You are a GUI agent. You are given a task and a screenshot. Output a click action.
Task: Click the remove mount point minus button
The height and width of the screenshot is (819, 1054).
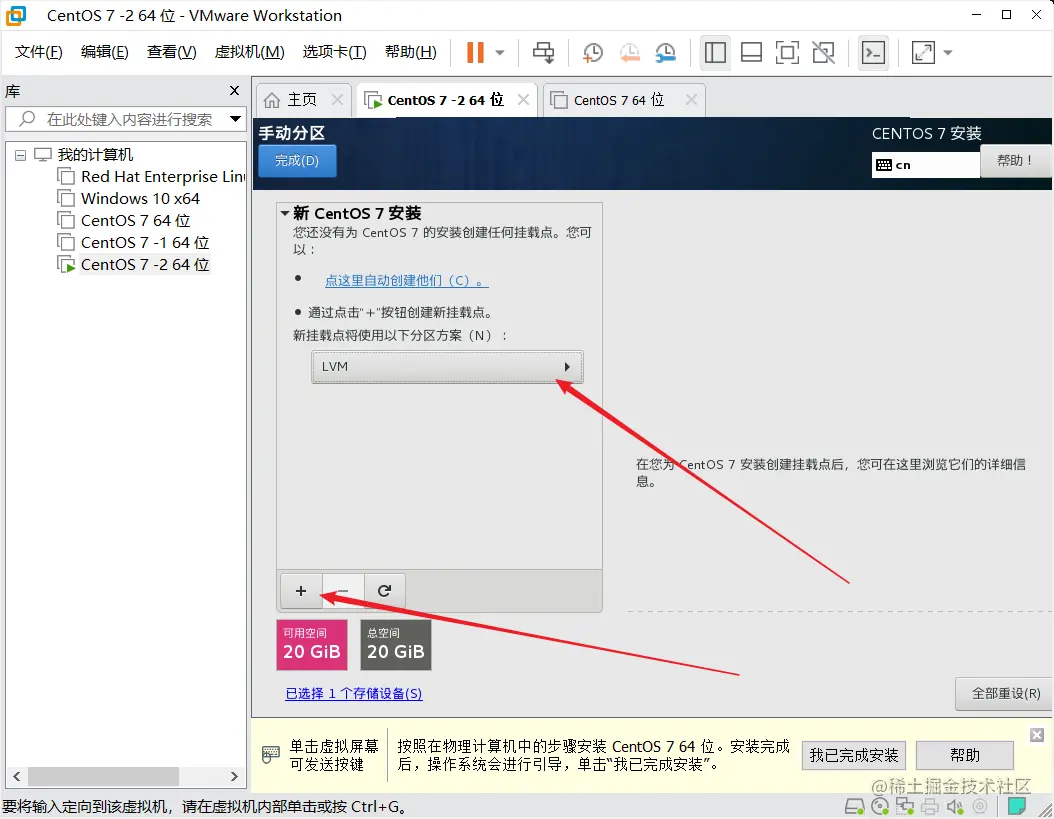click(x=343, y=590)
